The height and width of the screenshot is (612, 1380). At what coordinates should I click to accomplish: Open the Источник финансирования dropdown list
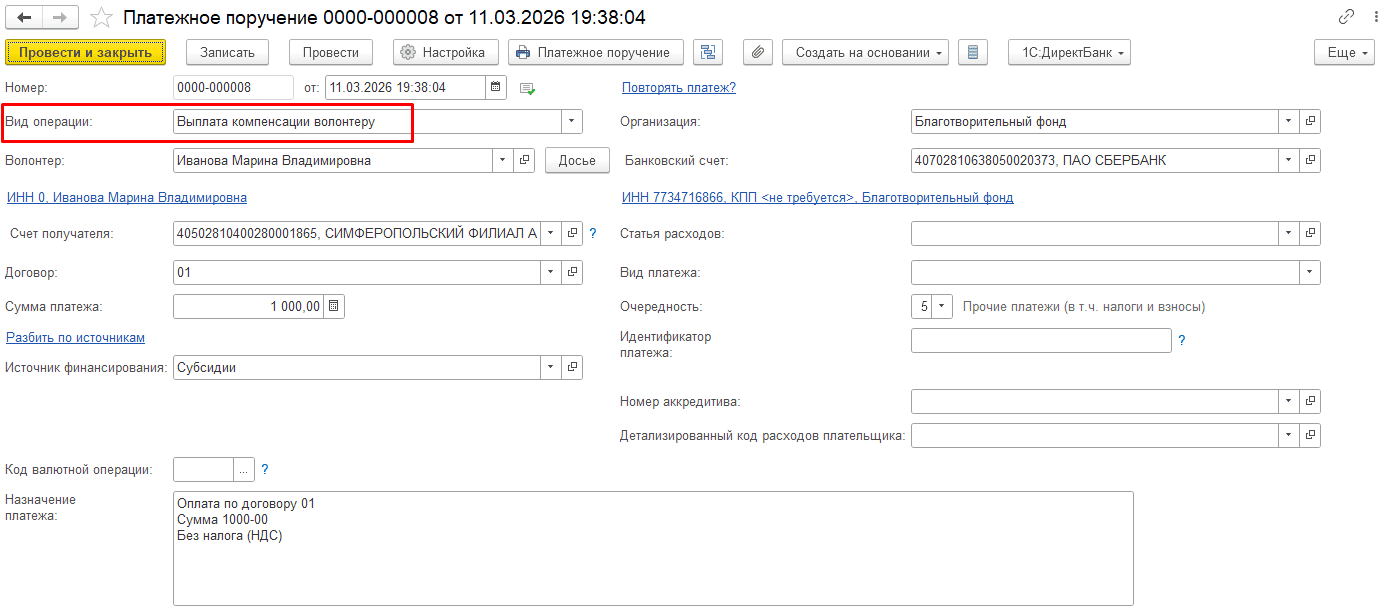(551, 367)
